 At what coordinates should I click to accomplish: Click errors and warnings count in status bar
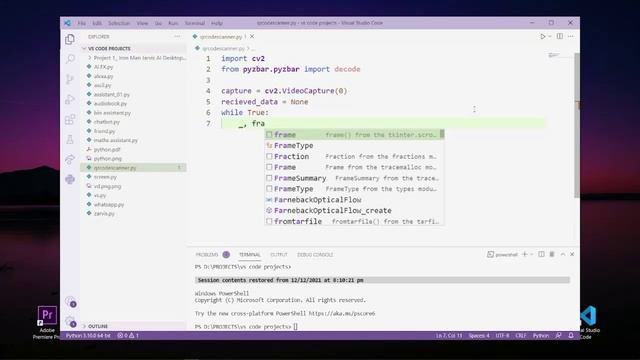point(128,336)
